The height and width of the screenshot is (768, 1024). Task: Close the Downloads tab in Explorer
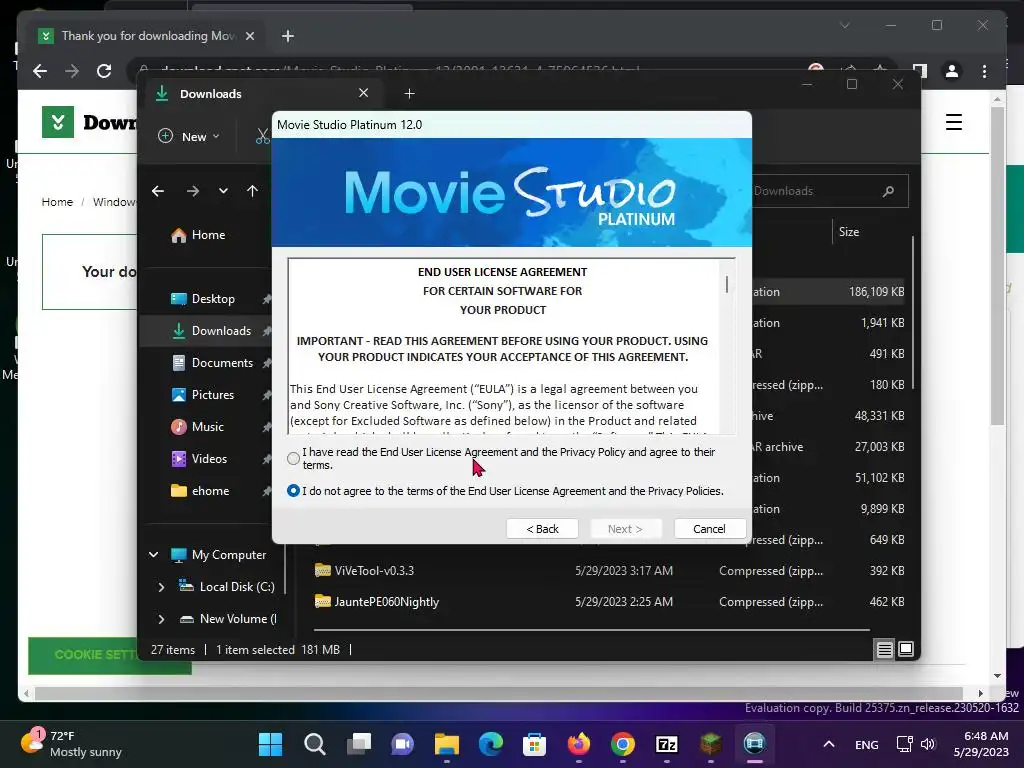tap(364, 93)
